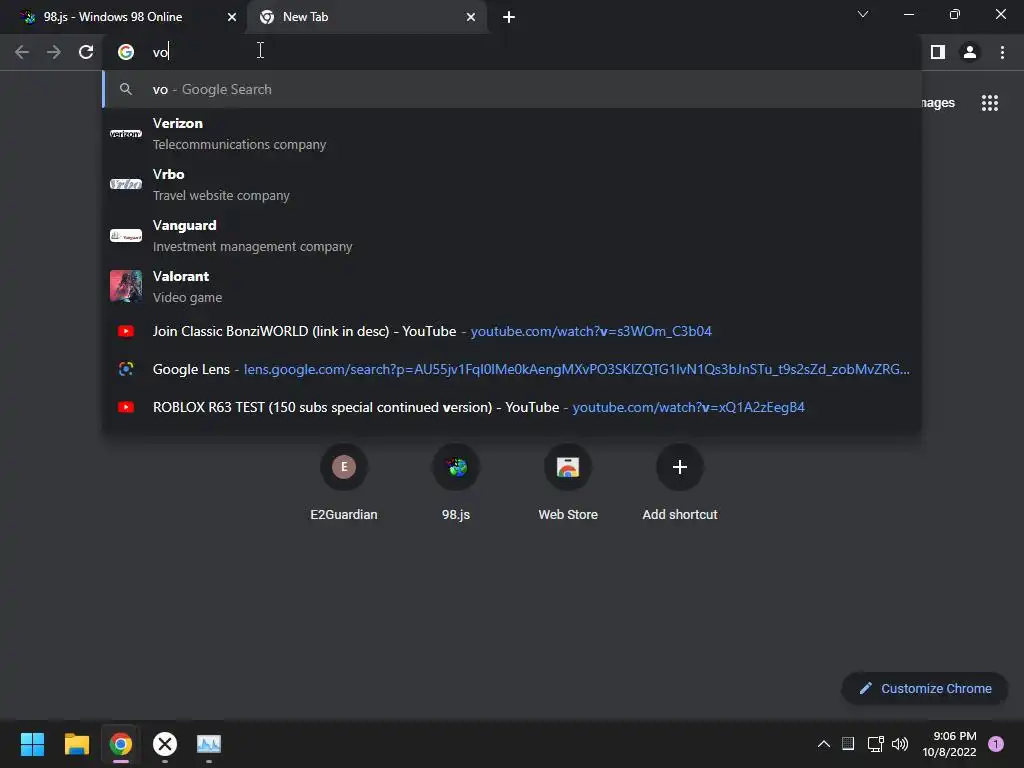Open the 98.js shortcut
1024x768 pixels.
click(456, 482)
